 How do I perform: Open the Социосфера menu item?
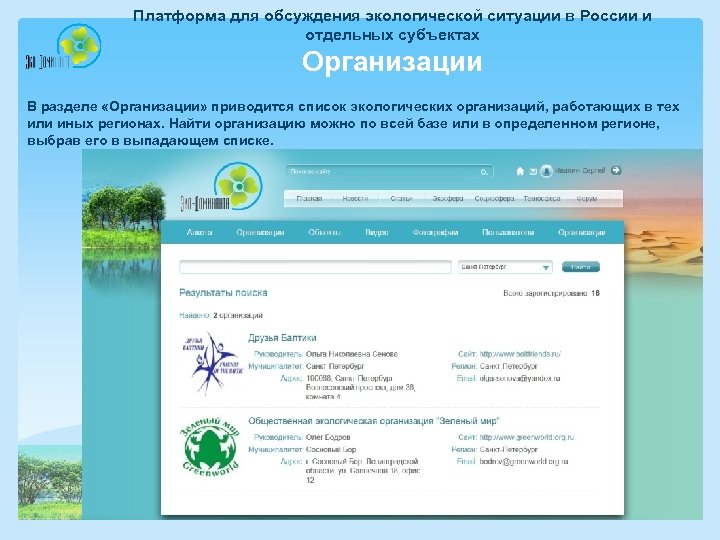[x=494, y=198]
